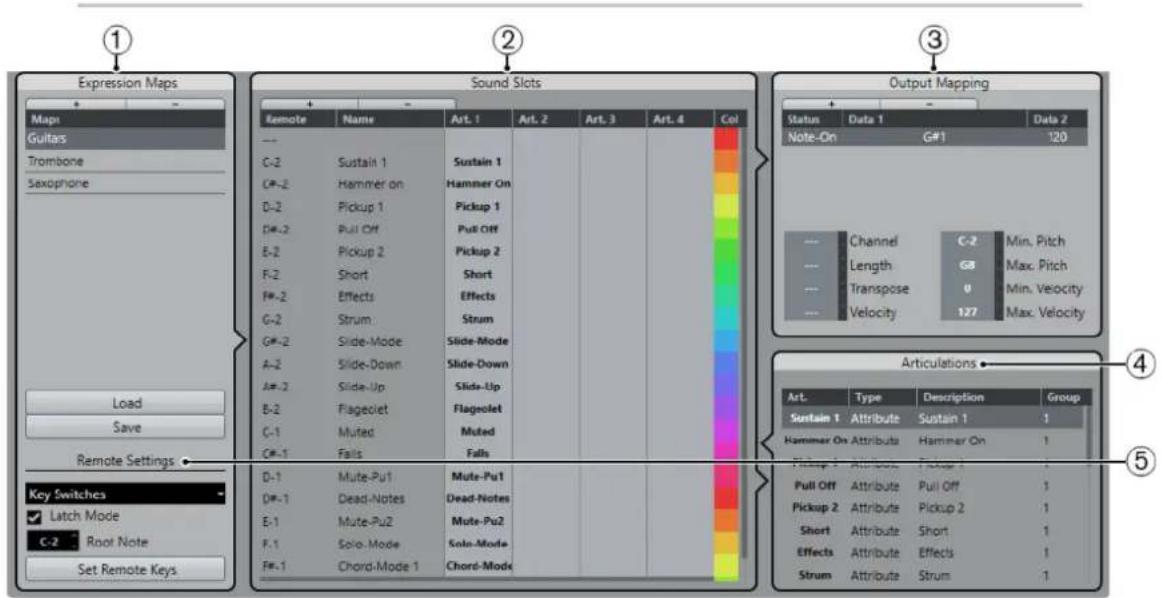Click the Min. Velocity 0 field
The height and width of the screenshot is (598, 1162).
[967, 288]
